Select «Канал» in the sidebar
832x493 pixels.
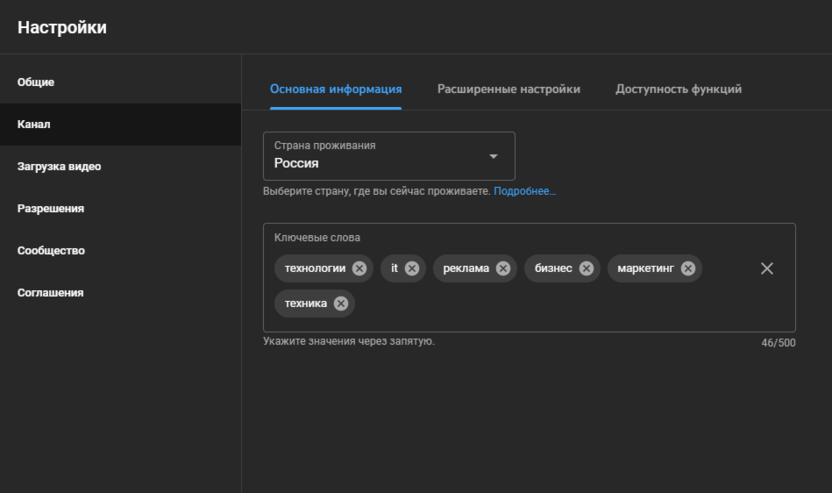[x=34, y=125]
